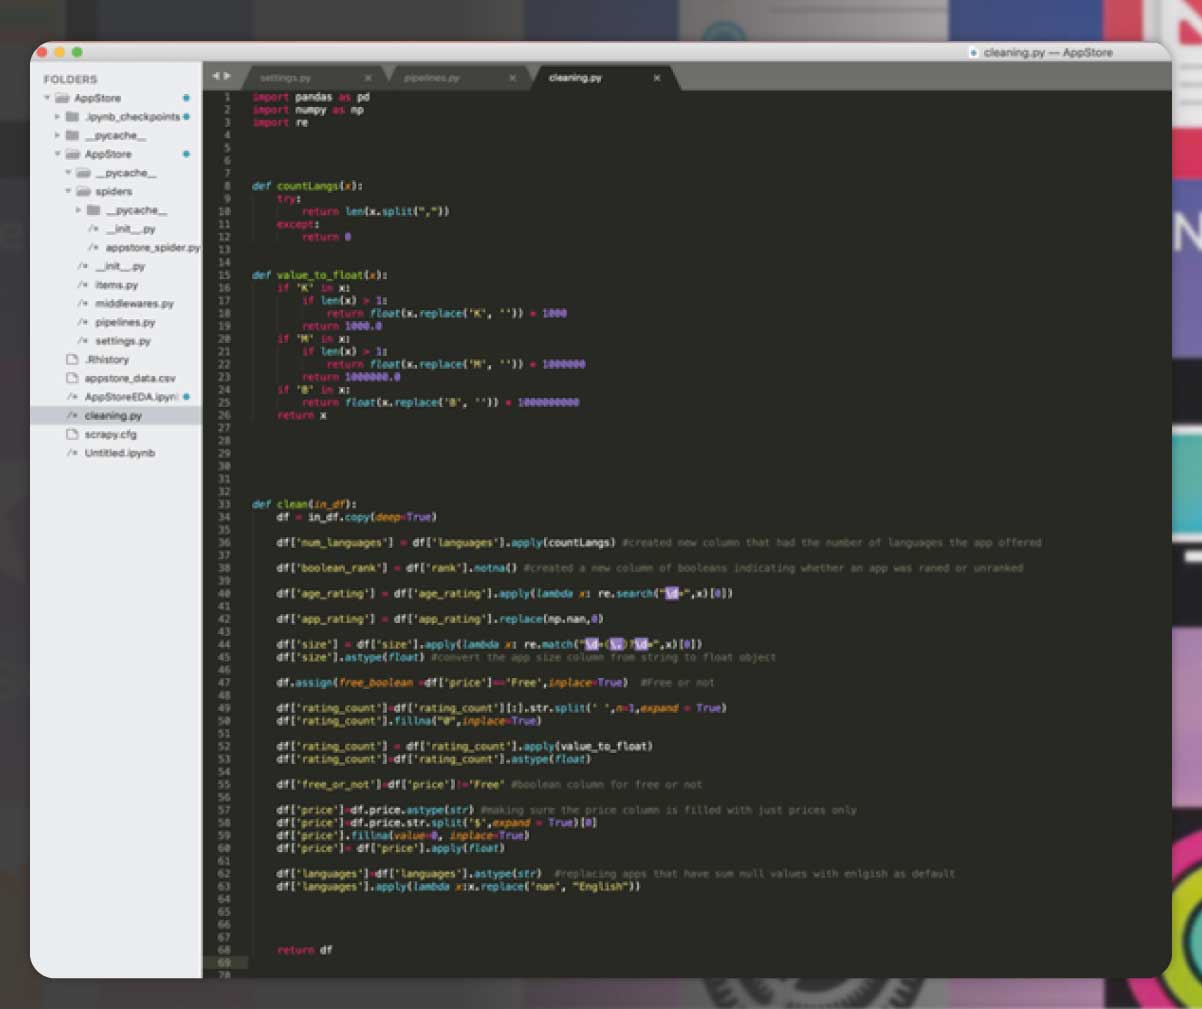
Task: Click the file icon in the title bar
Action: coord(974,52)
